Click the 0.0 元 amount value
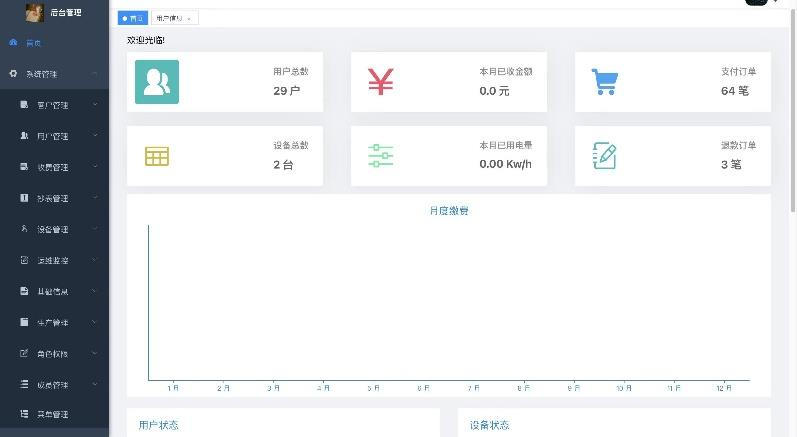797x437 pixels. click(494, 91)
